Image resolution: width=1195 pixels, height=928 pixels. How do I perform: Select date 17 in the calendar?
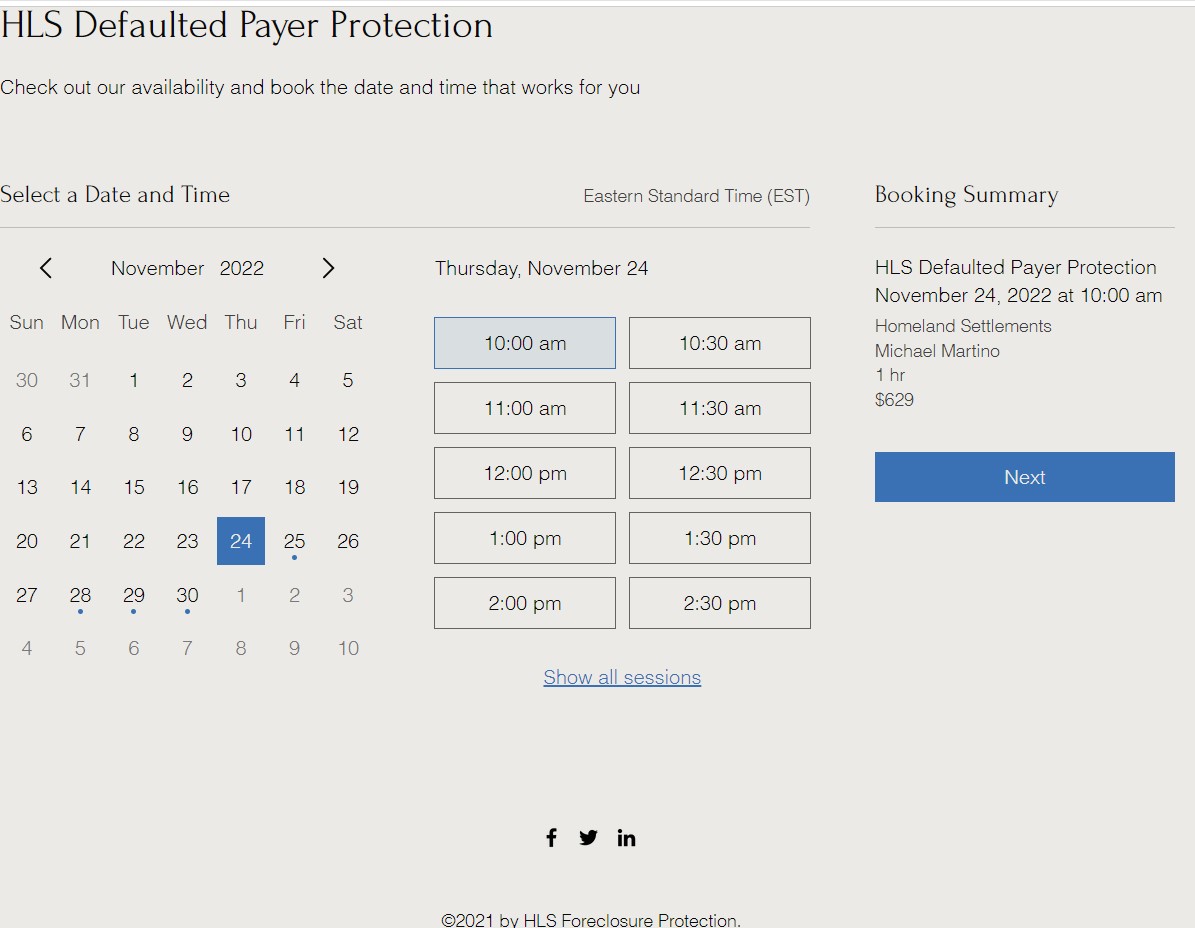pyautogui.click(x=241, y=487)
